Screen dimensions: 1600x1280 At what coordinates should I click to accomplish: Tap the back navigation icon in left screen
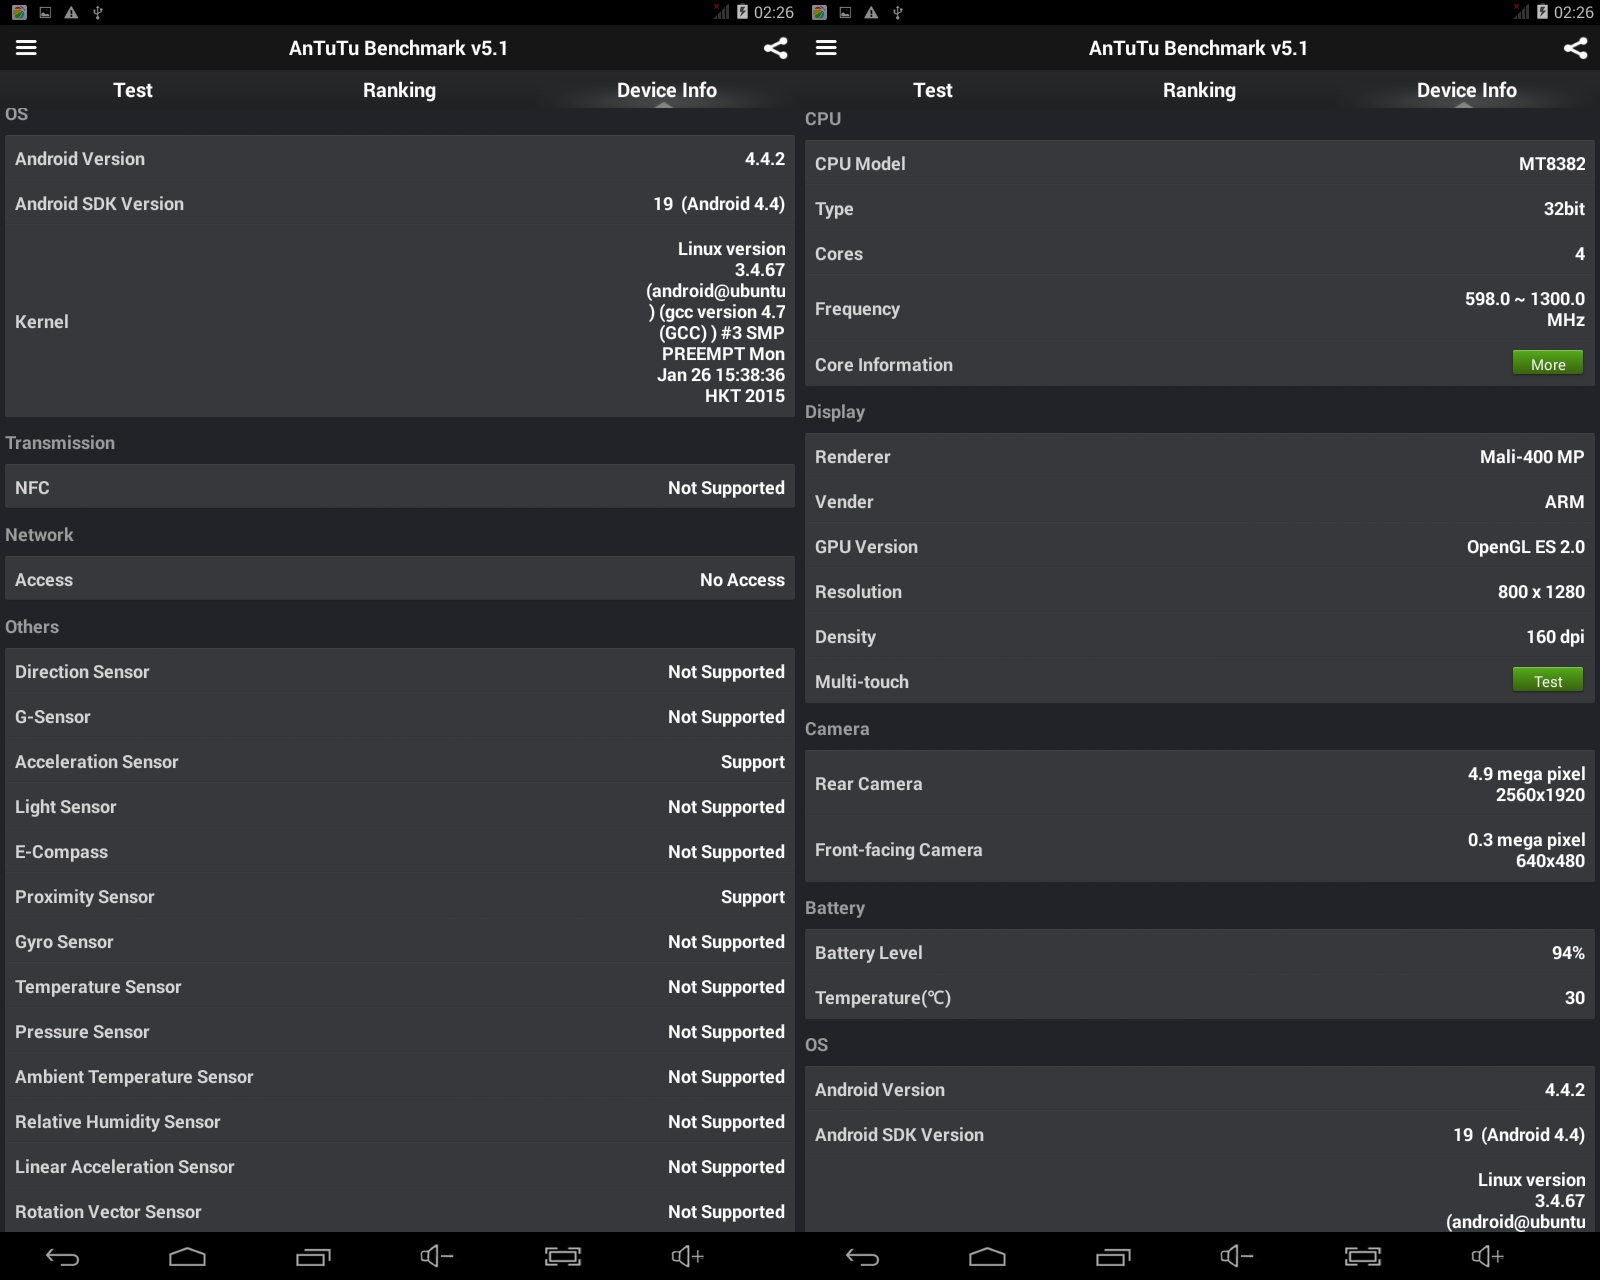point(62,1257)
